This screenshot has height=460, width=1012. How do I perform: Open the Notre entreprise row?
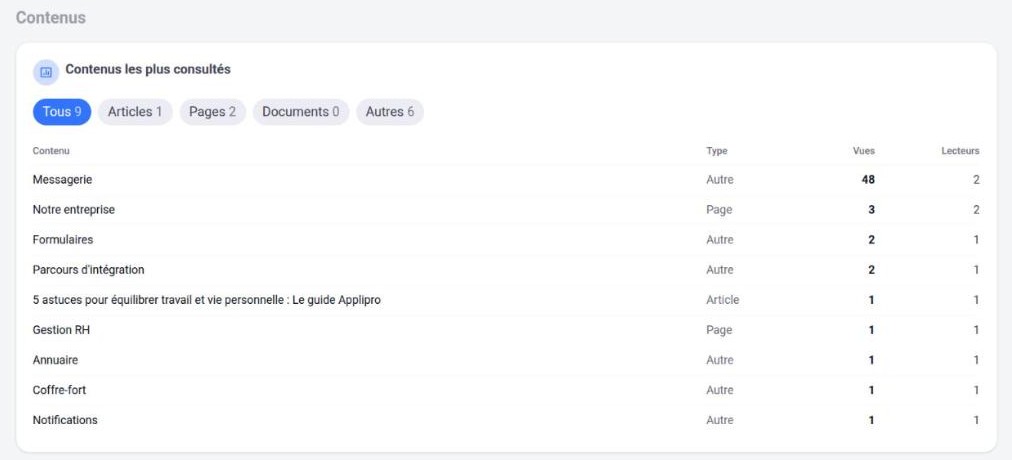[x=506, y=210]
